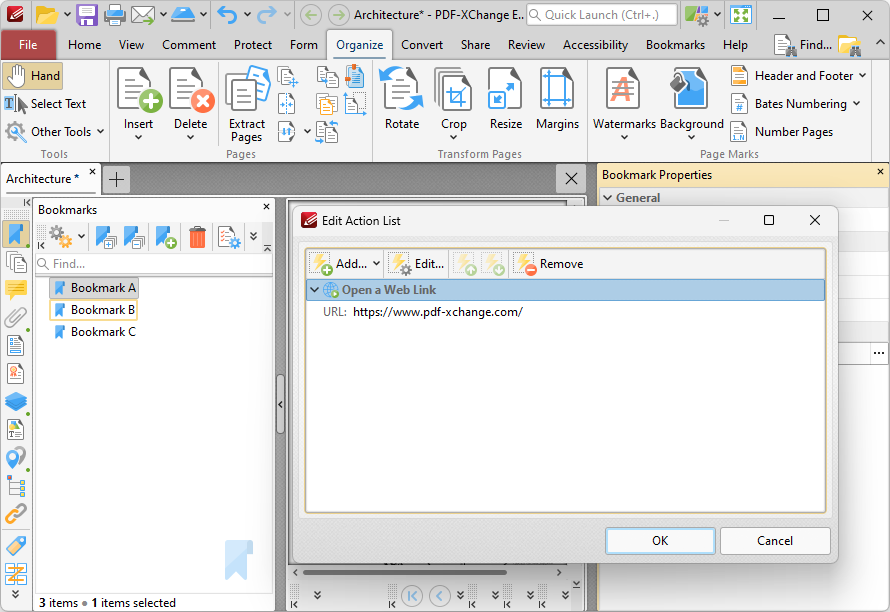Click the Resize pages icon
Viewport: 890px width, 612px height.
[505, 90]
